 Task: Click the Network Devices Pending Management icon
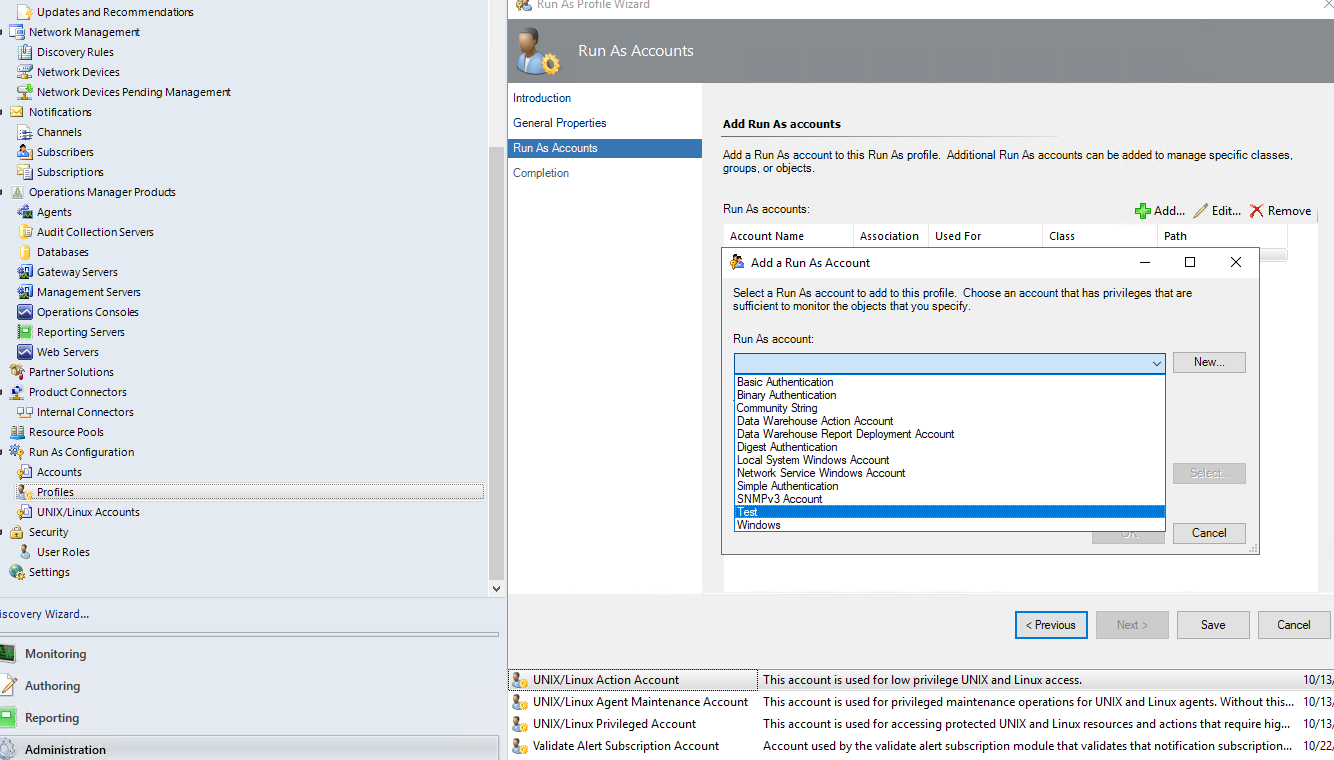point(26,92)
